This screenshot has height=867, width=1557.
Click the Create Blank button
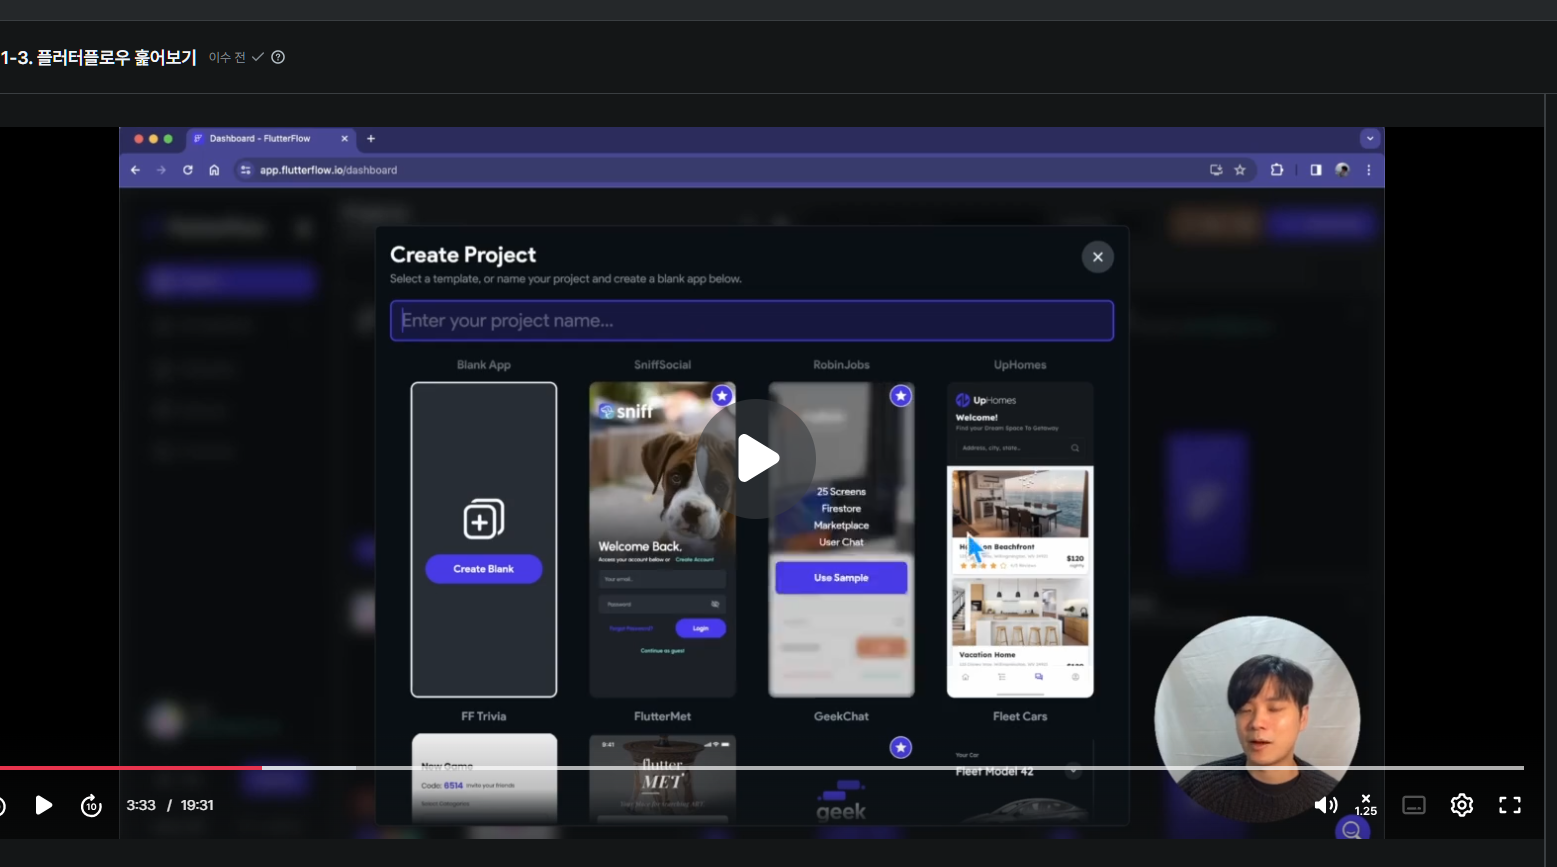(484, 569)
